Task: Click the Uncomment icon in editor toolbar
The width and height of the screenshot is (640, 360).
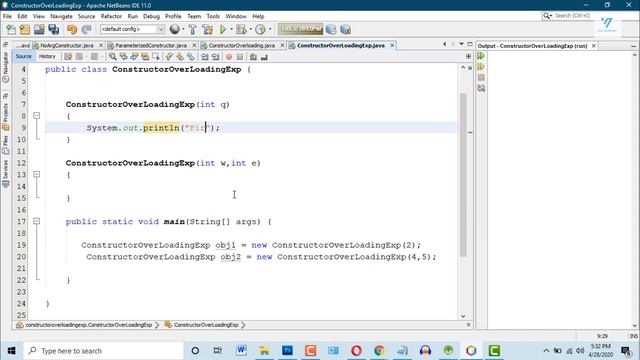Action: (x=264, y=57)
